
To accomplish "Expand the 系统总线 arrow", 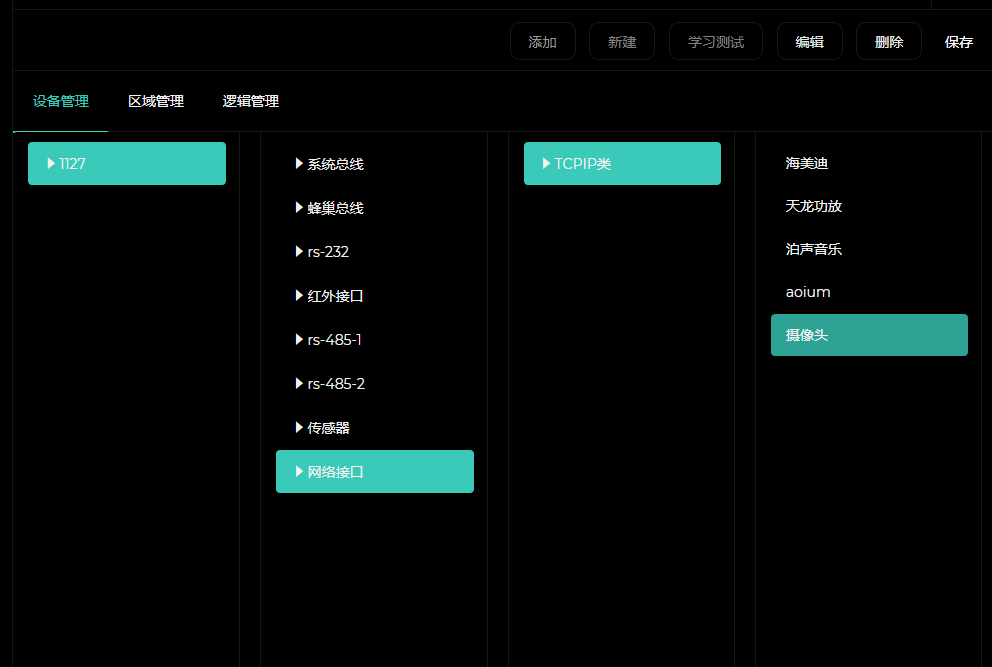I will pyautogui.click(x=299, y=163).
